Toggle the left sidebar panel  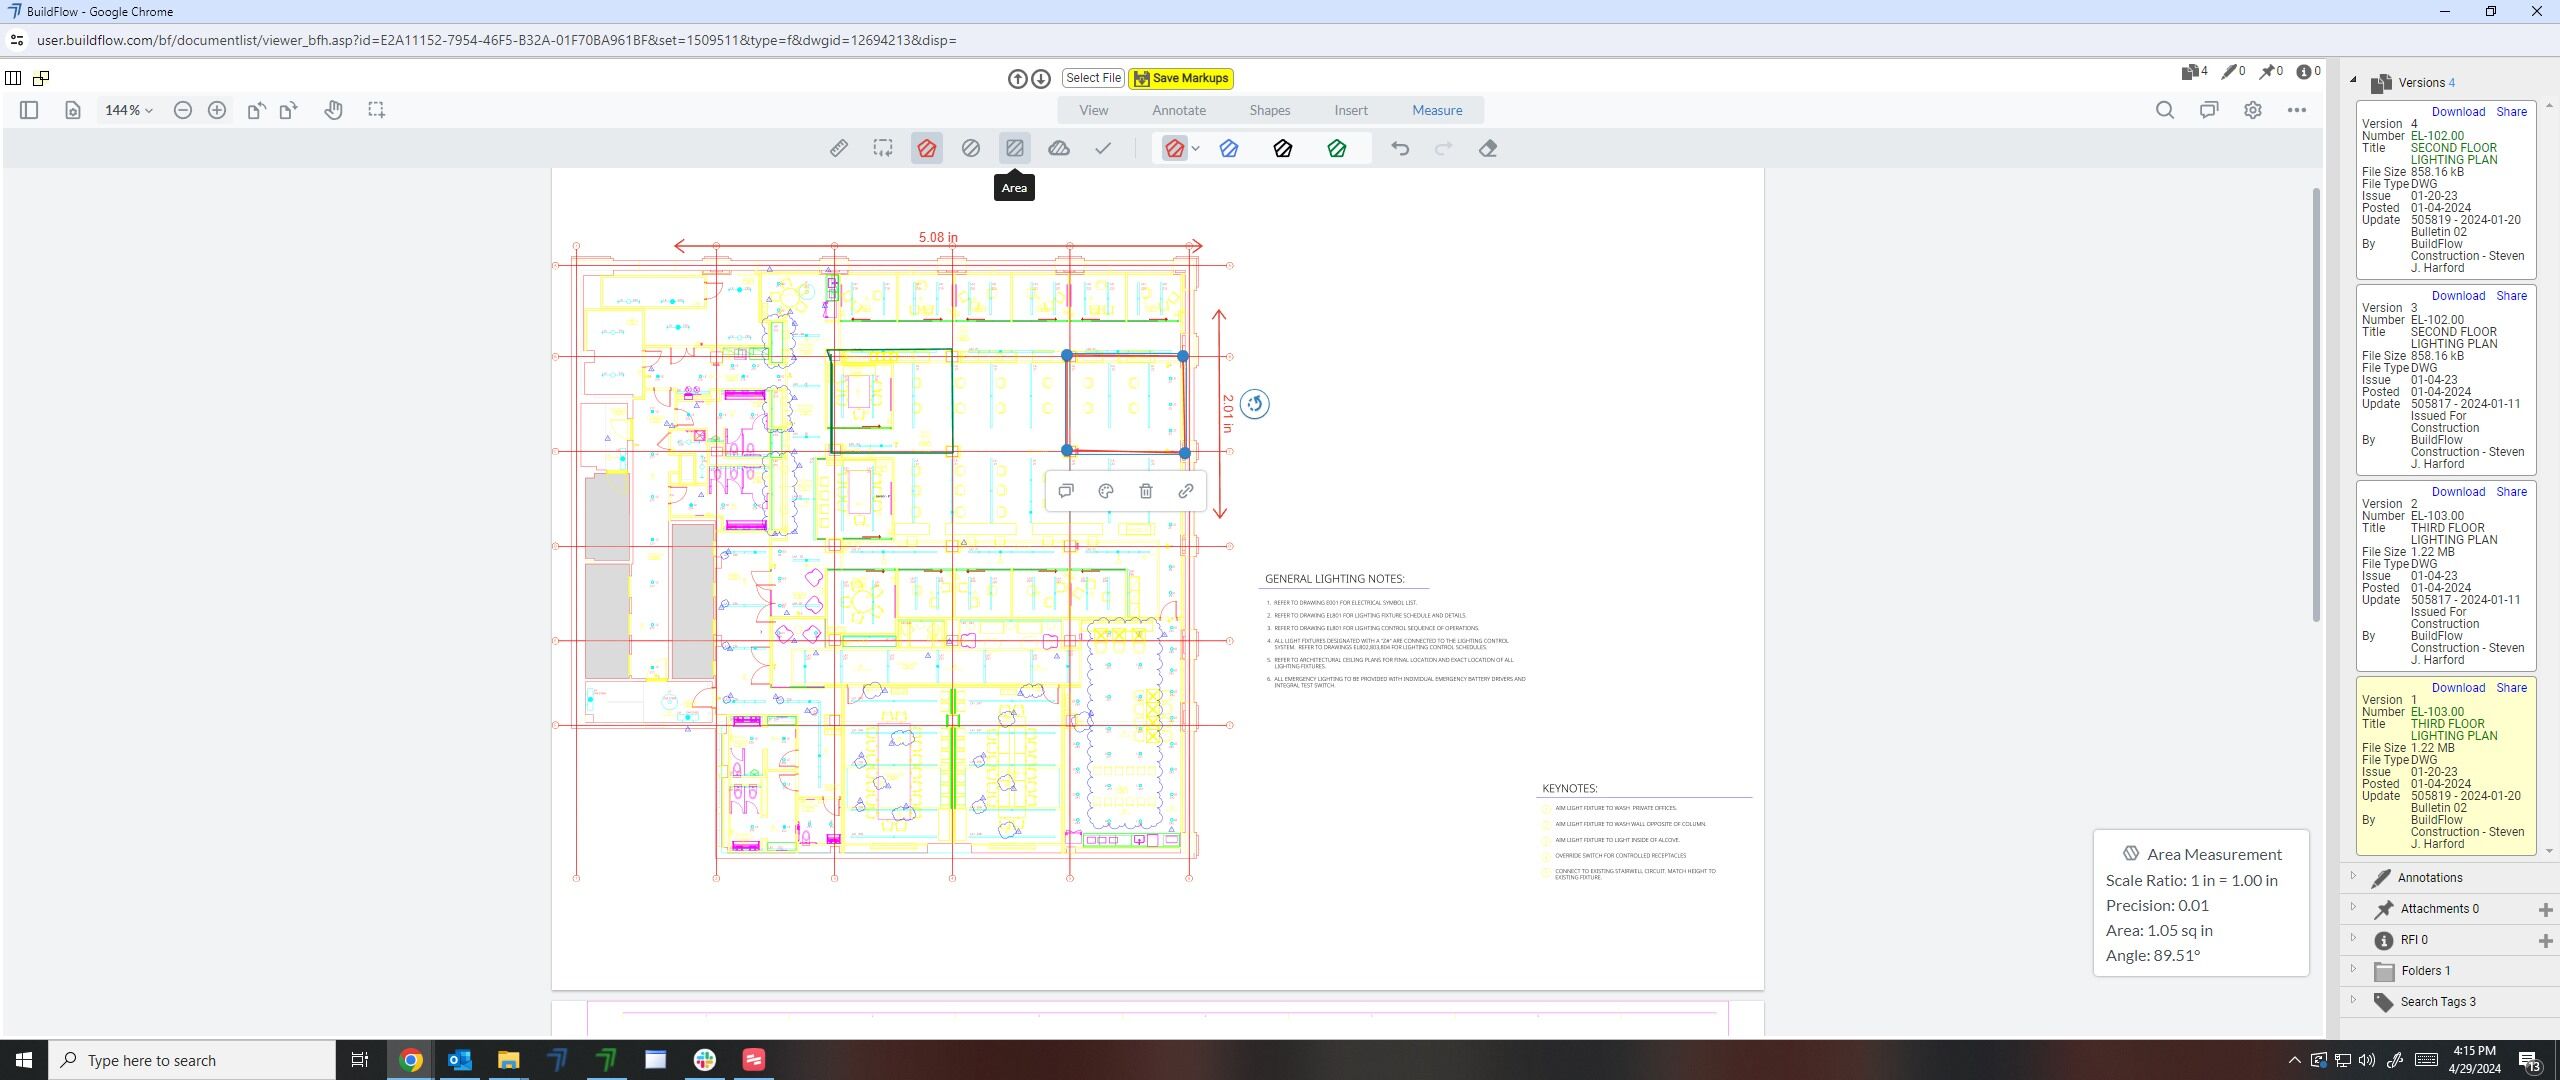pos(29,110)
